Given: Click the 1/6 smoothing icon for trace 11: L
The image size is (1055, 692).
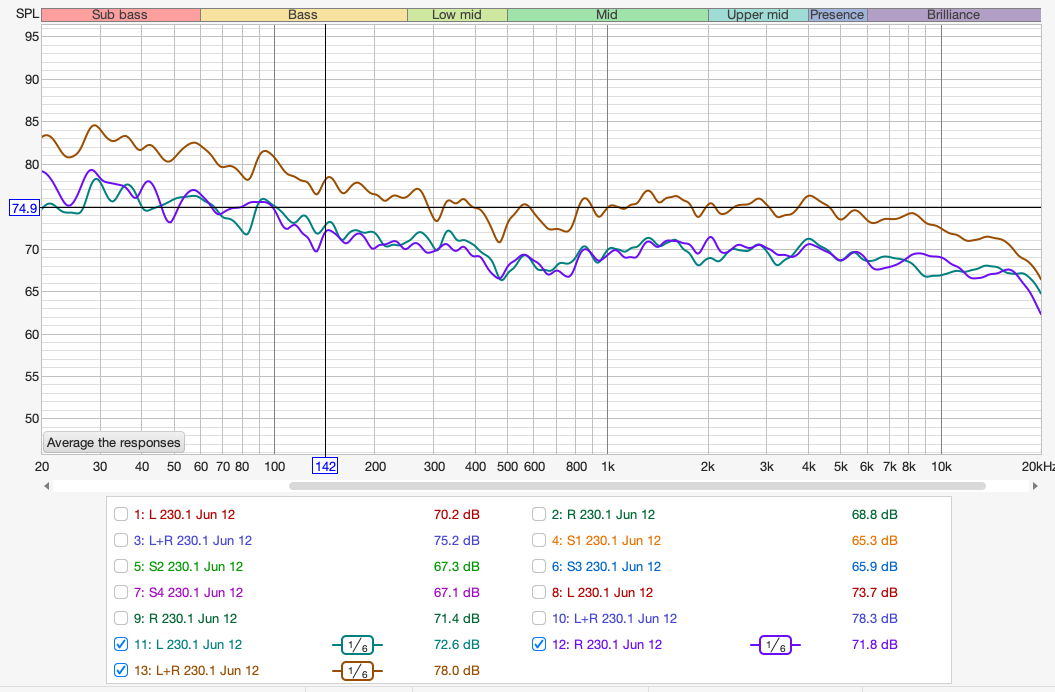Looking at the screenshot, I should pyautogui.click(x=358, y=645).
